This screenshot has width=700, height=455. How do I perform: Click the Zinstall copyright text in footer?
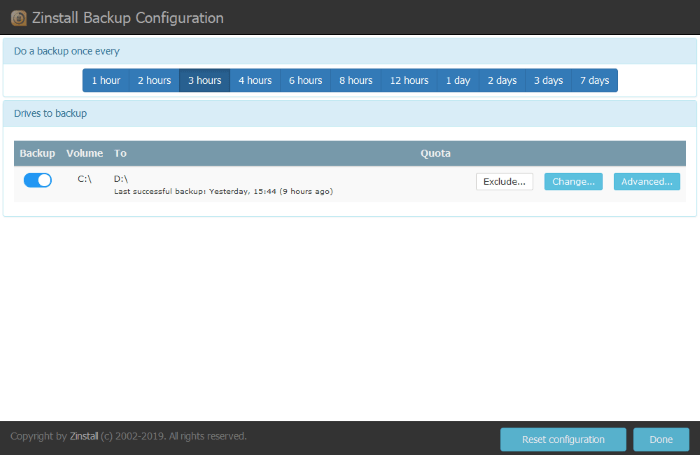point(128,436)
